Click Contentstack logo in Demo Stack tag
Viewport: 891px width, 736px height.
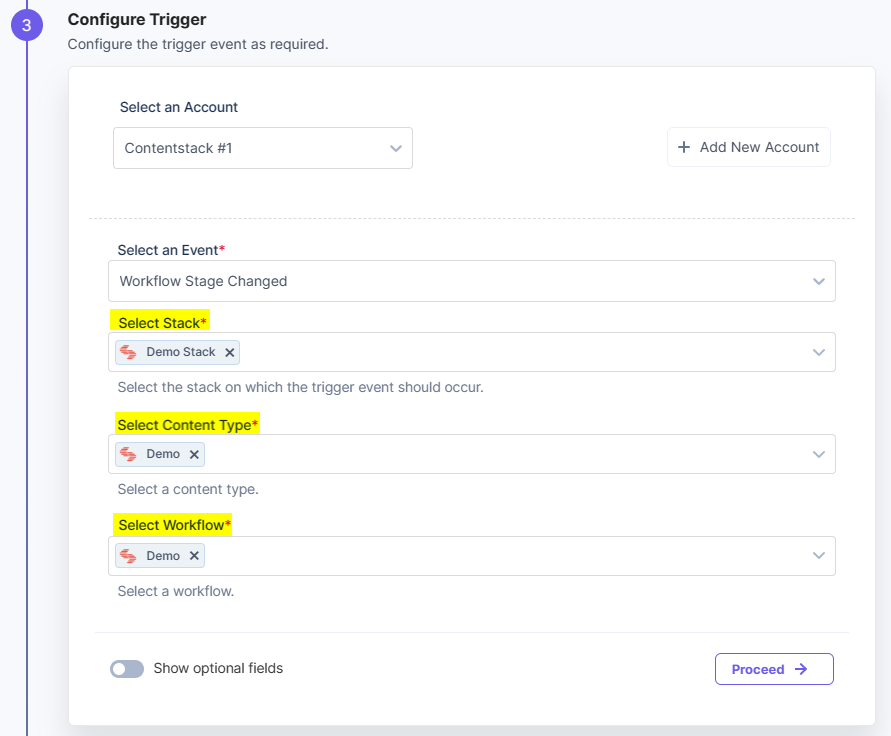pos(128,352)
